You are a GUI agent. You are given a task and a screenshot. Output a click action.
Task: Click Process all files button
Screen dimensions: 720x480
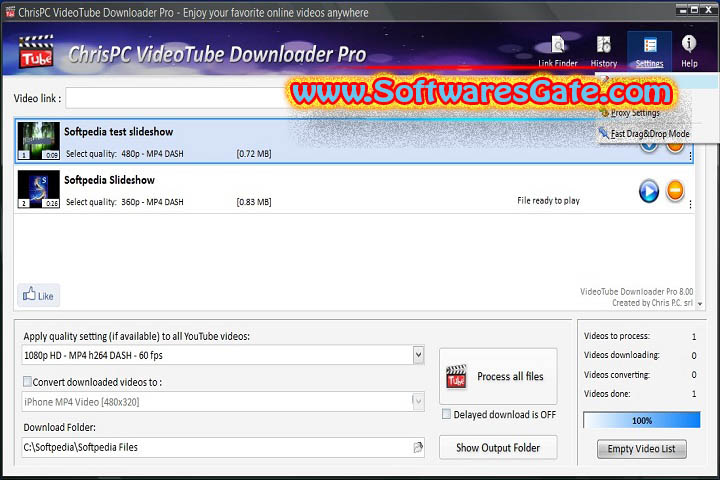pos(498,376)
